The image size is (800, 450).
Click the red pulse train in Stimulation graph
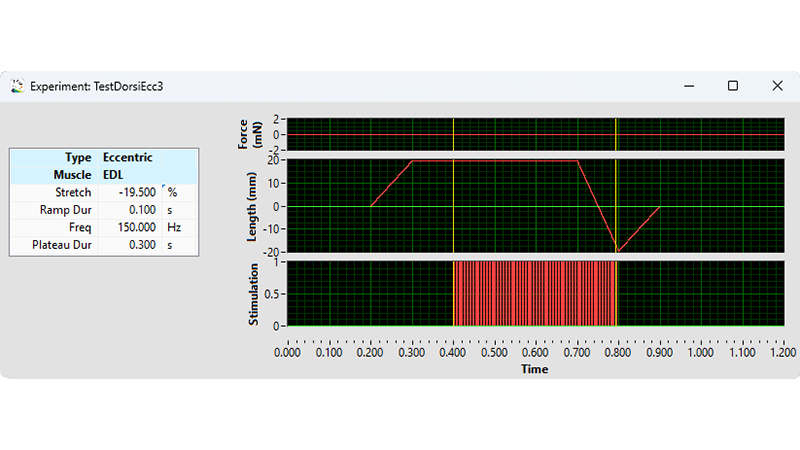tap(535, 295)
